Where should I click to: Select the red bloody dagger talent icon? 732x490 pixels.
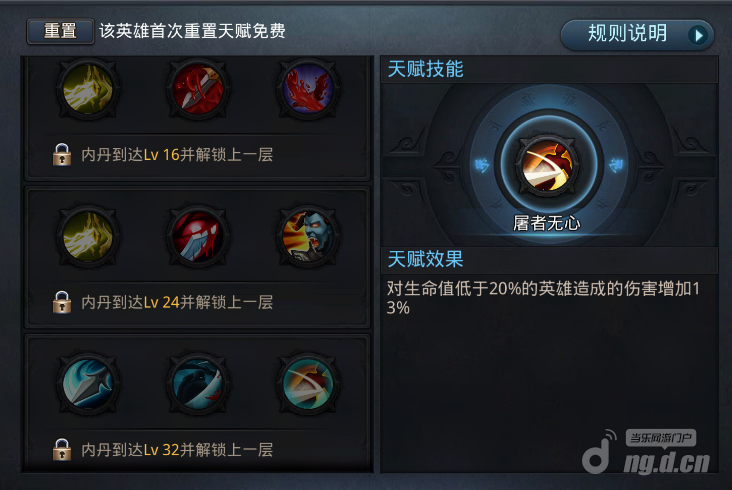[x=198, y=89]
